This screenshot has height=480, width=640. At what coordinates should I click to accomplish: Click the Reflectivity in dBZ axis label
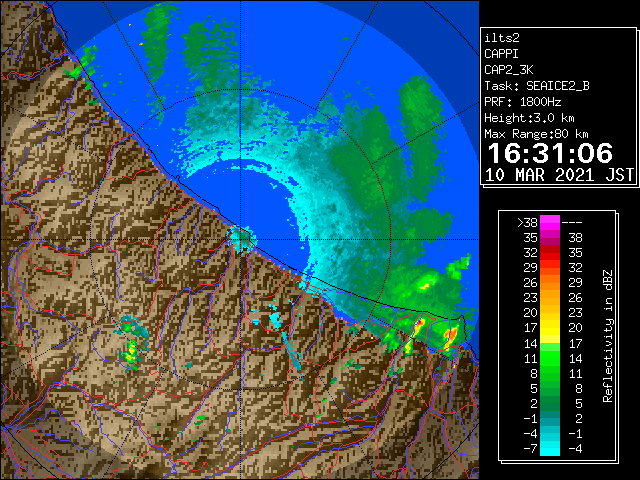coord(608,336)
